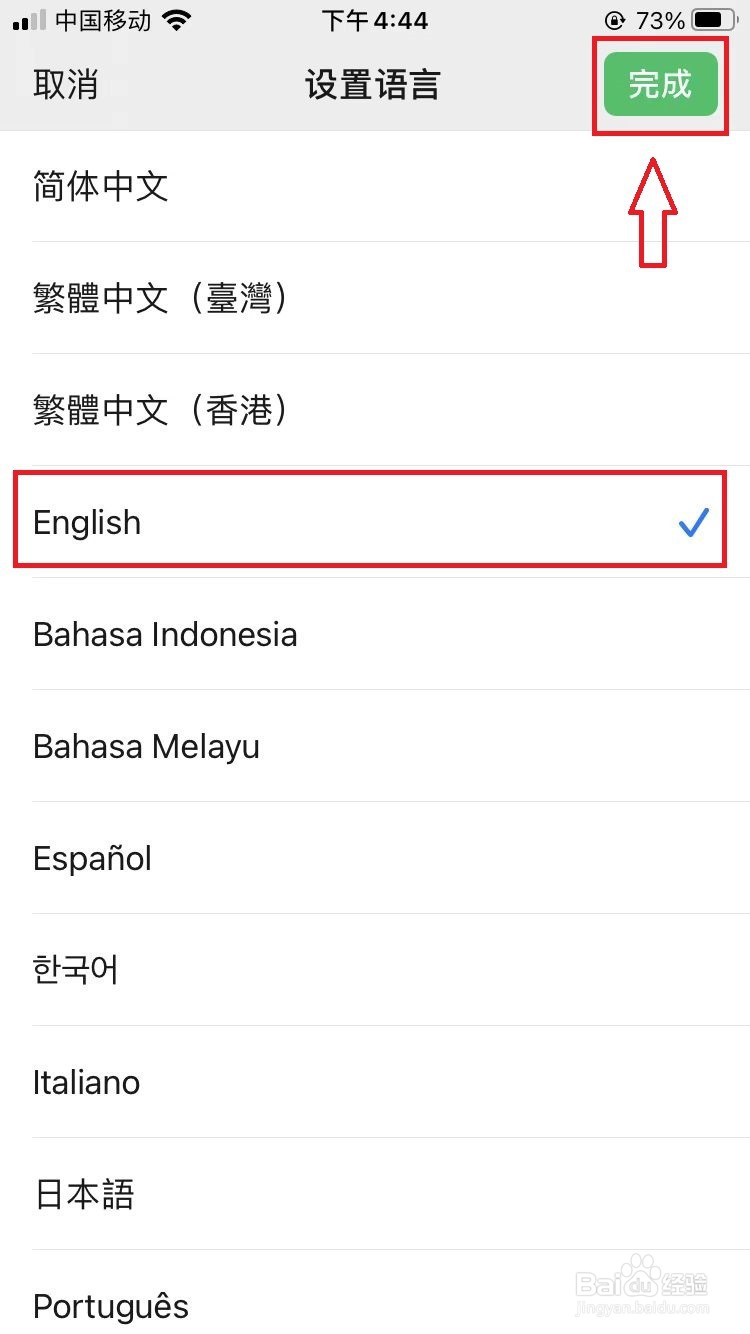Image resolution: width=750 pixels, height=1334 pixels.
Task: Pick Español from the language list
Action: coord(92,858)
